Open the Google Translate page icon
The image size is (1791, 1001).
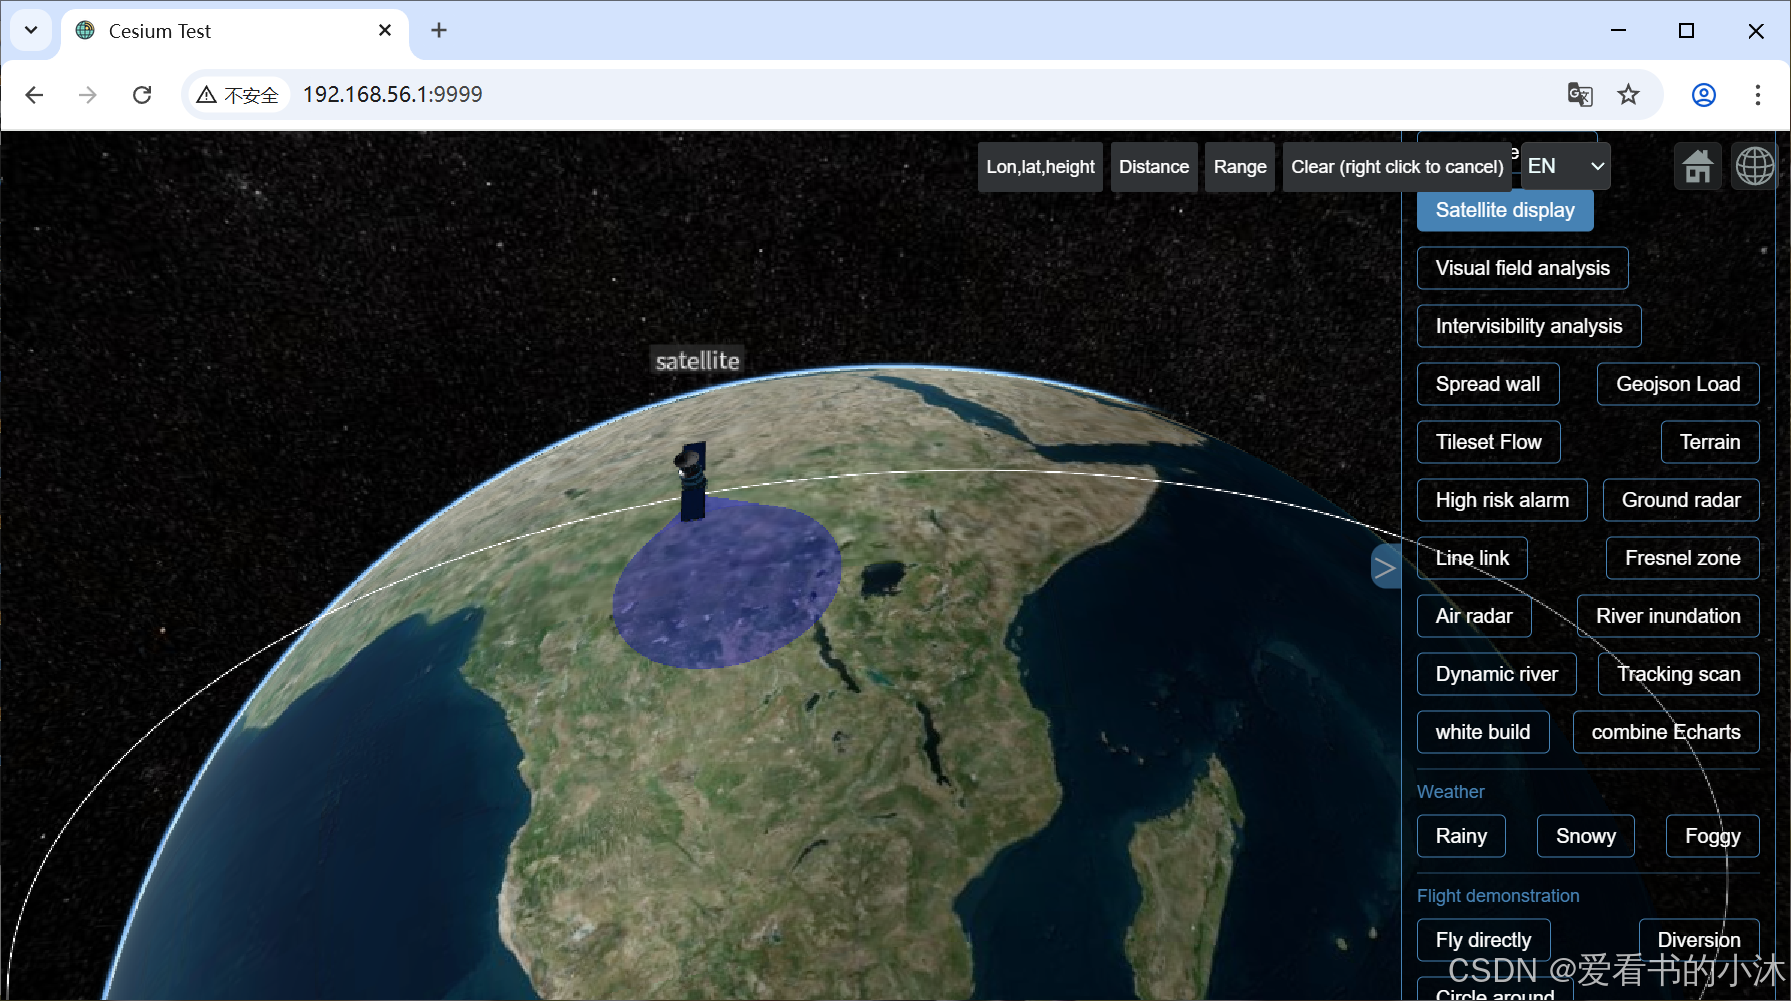point(1580,95)
